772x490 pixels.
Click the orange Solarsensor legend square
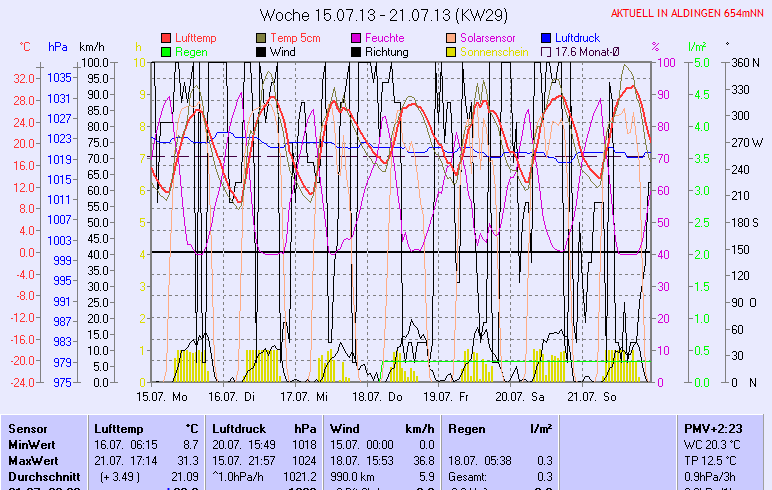coord(452,38)
